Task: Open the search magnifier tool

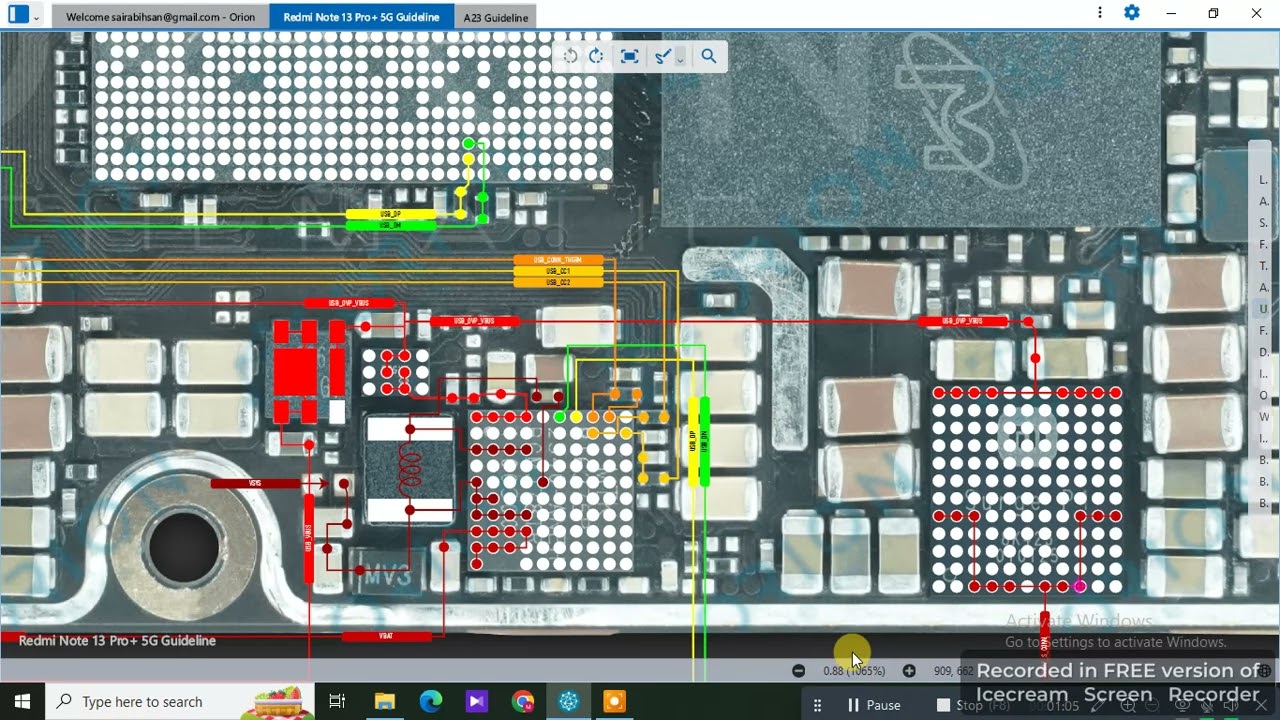Action: coord(709,56)
